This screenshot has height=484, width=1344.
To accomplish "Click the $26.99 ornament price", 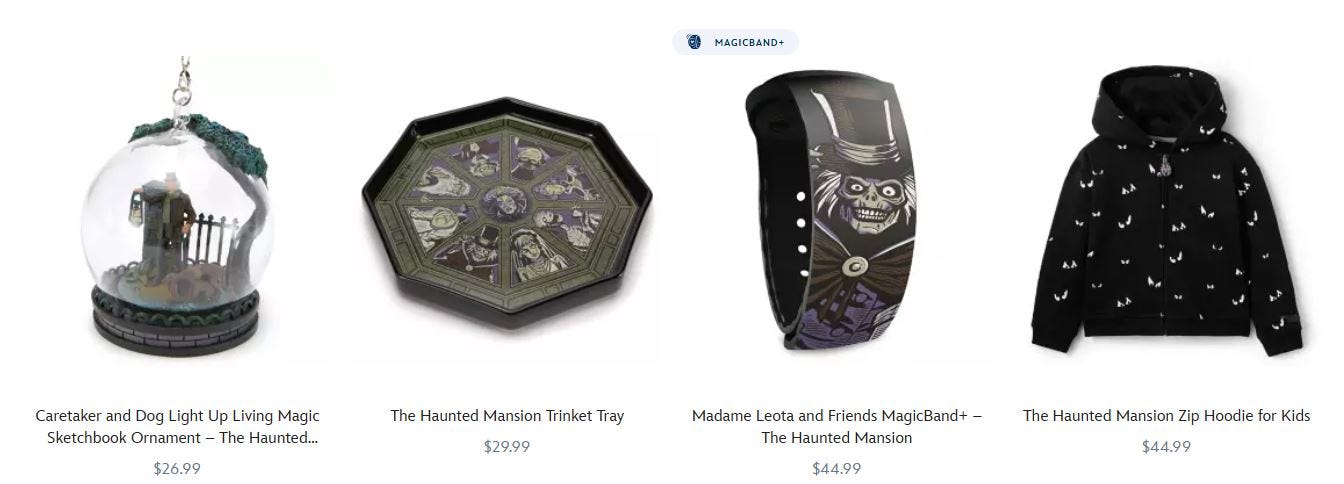I will pos(177,468).
